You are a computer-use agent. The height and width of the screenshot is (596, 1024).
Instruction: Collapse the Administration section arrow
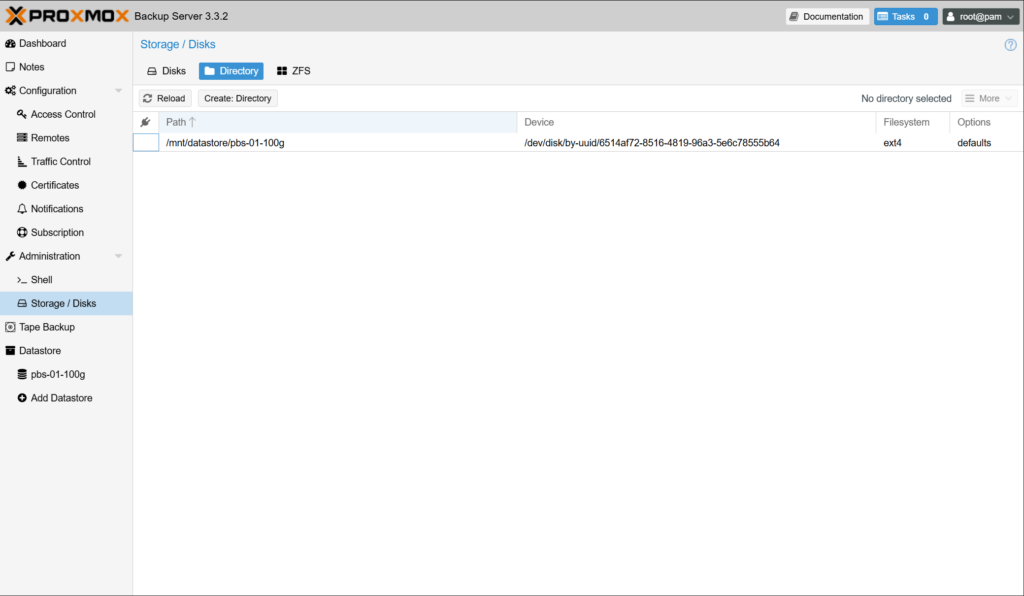pyautogui.click(x=119, y=257)
